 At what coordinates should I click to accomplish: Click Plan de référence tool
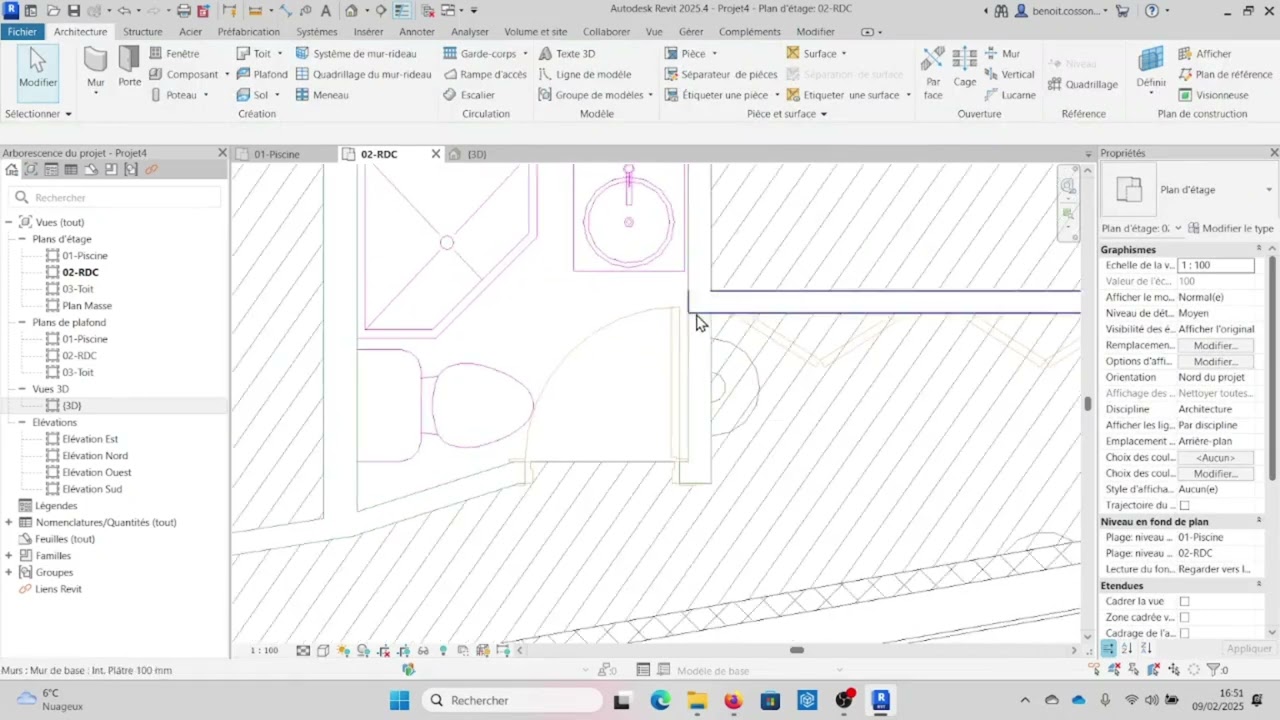[1225, 74]
